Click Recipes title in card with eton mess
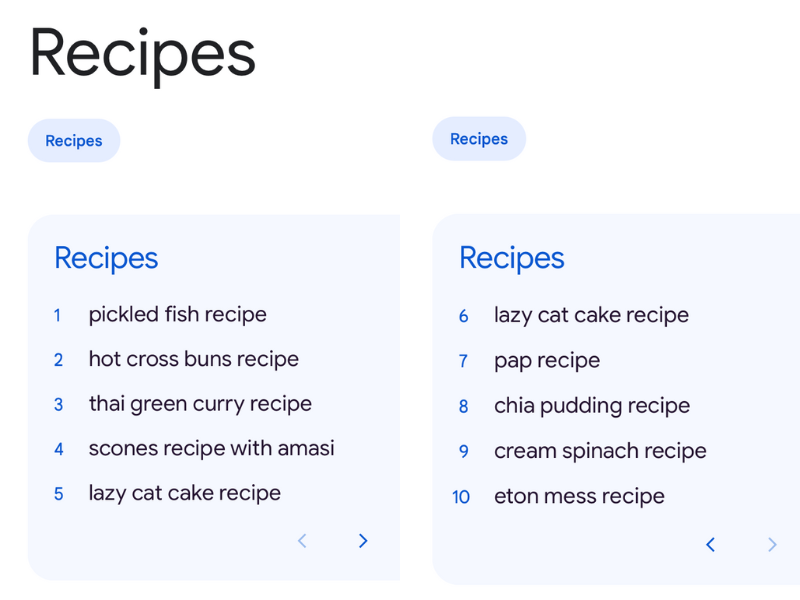800x600 pixels. point(512,258)
